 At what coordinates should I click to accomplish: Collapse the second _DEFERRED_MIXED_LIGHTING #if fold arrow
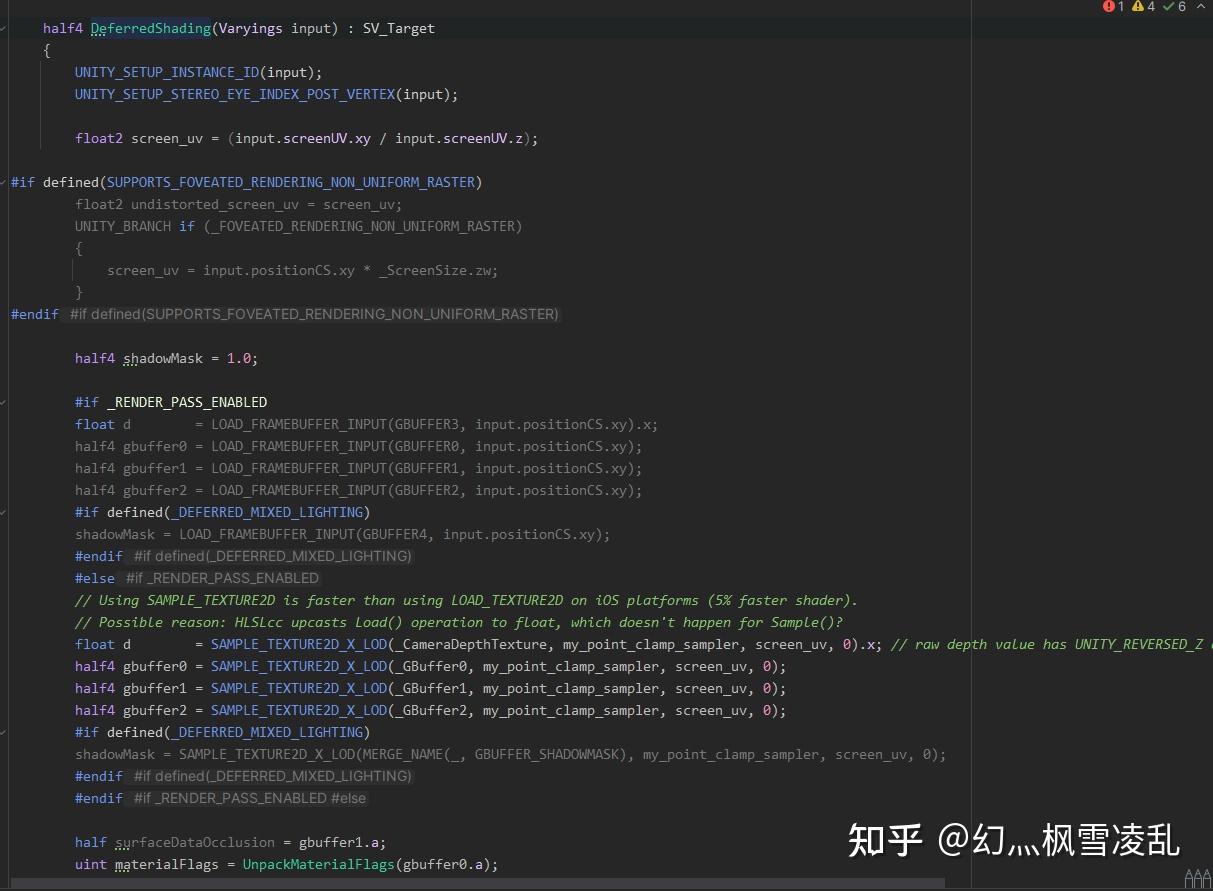3,732
